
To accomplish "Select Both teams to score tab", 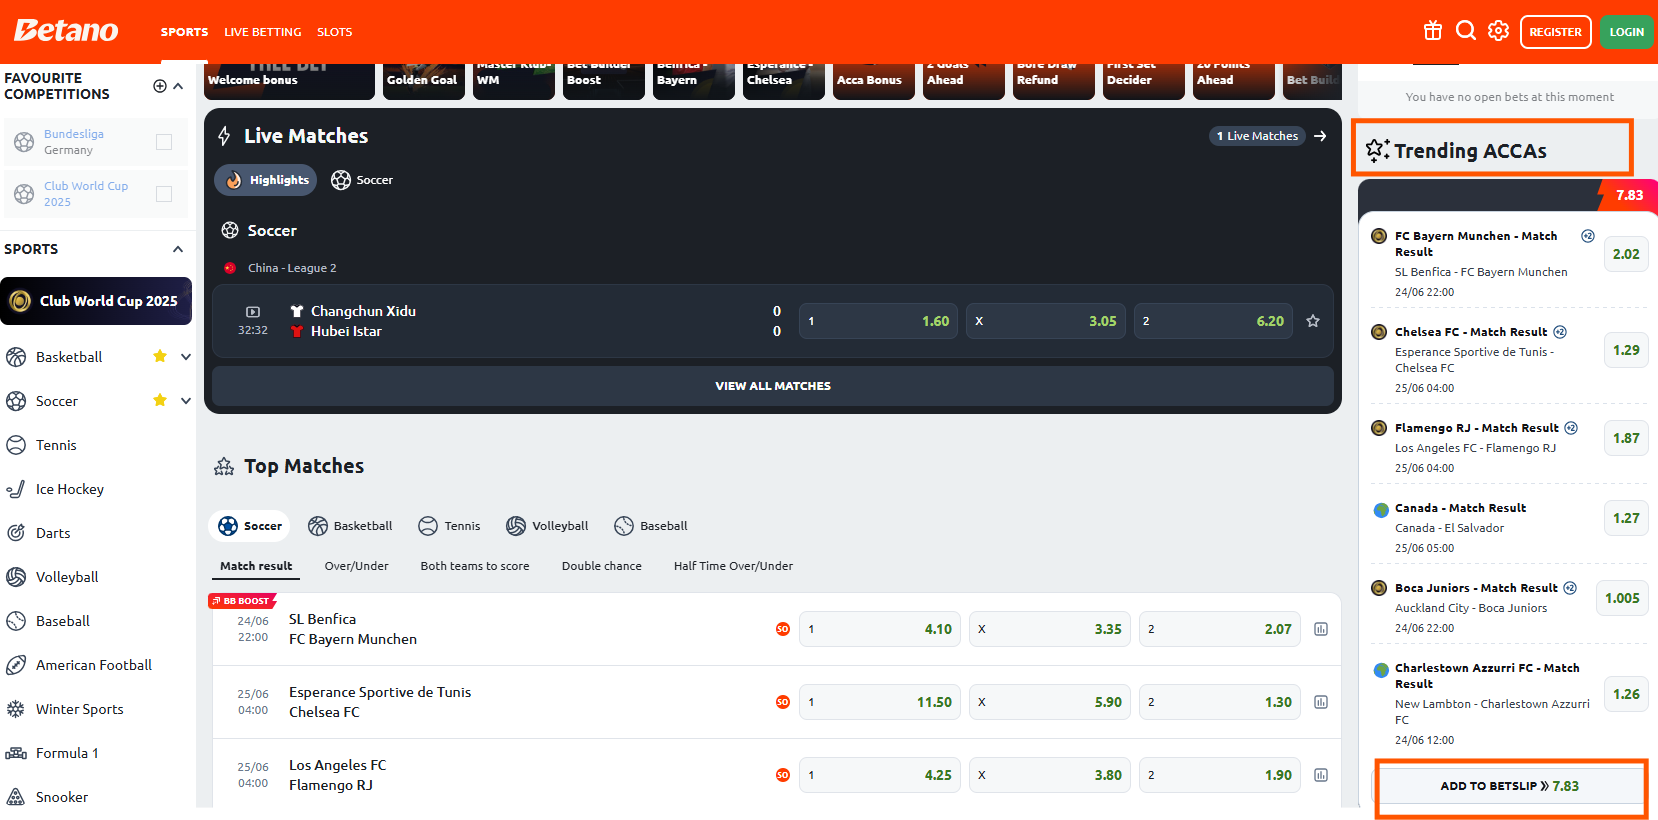I will click(475, 566).
